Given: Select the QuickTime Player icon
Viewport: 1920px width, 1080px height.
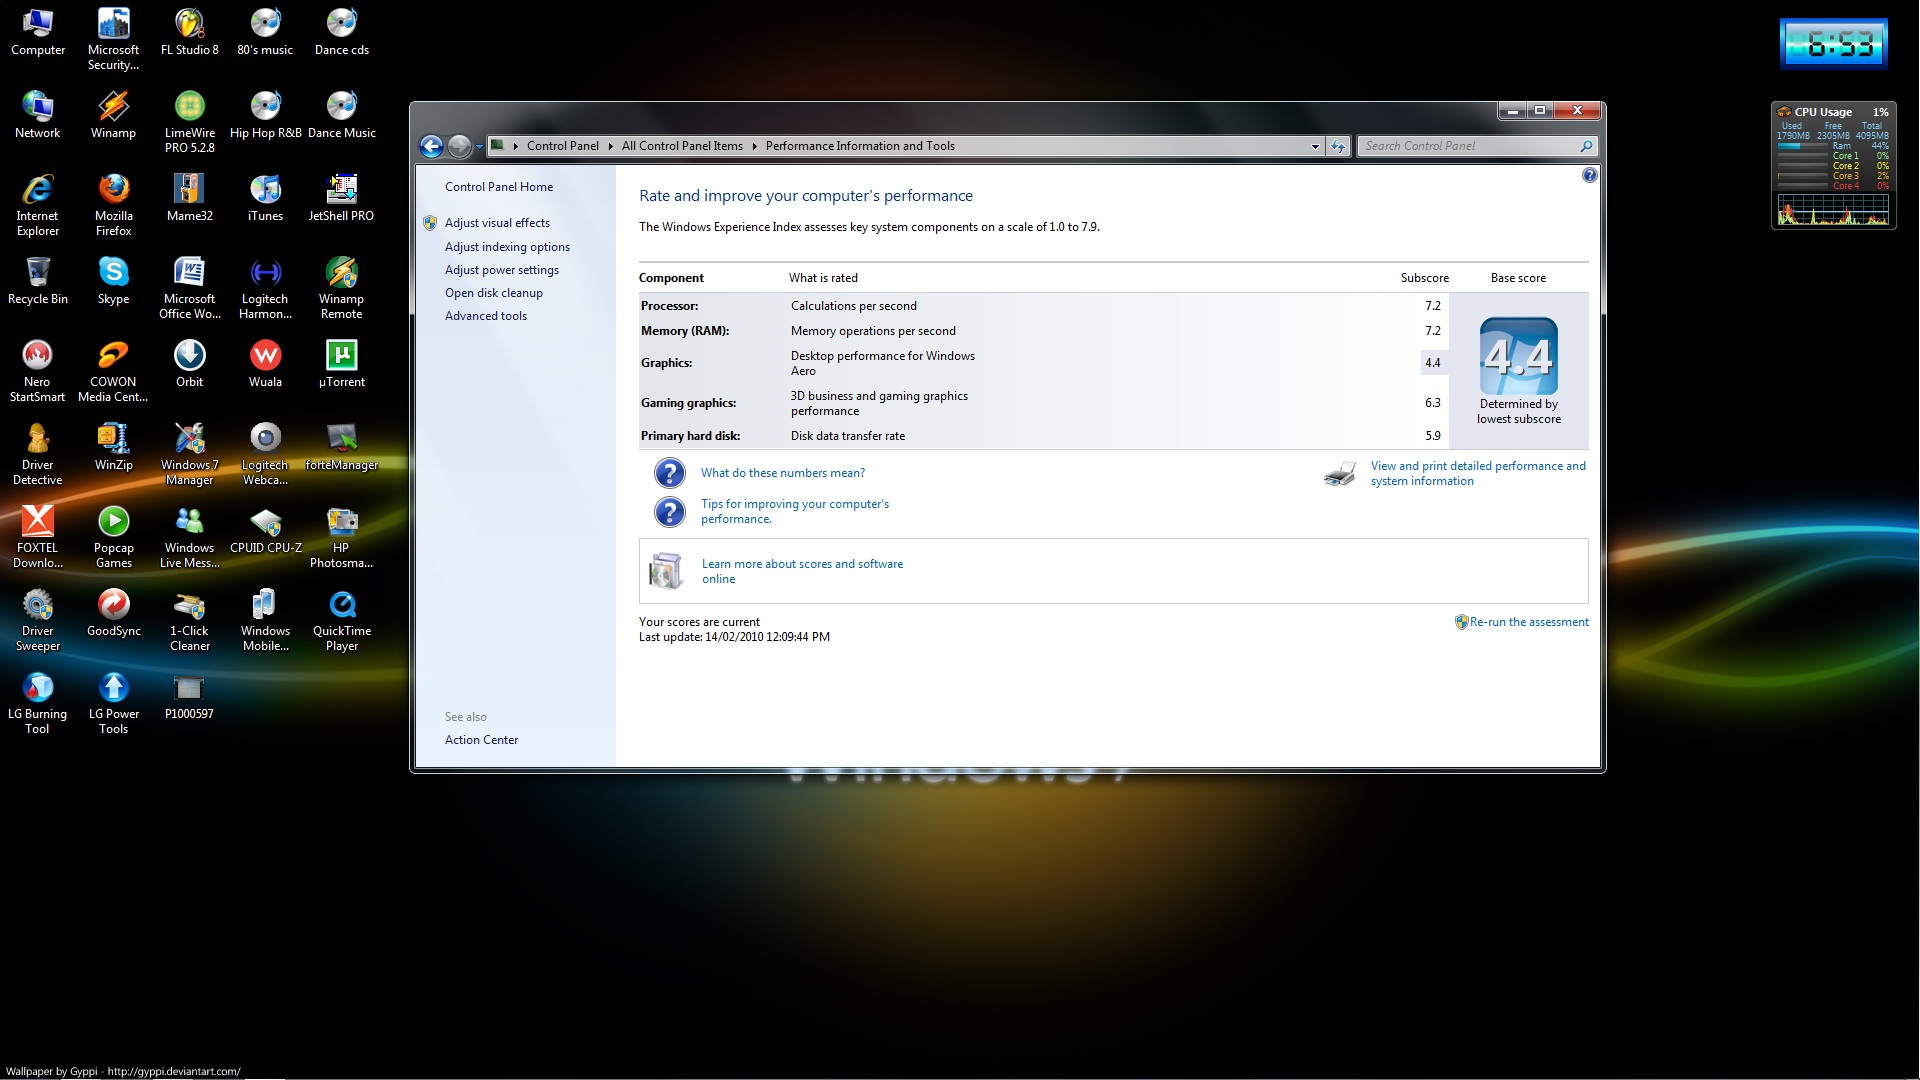Looking at the screenshot, I should 341,620.
